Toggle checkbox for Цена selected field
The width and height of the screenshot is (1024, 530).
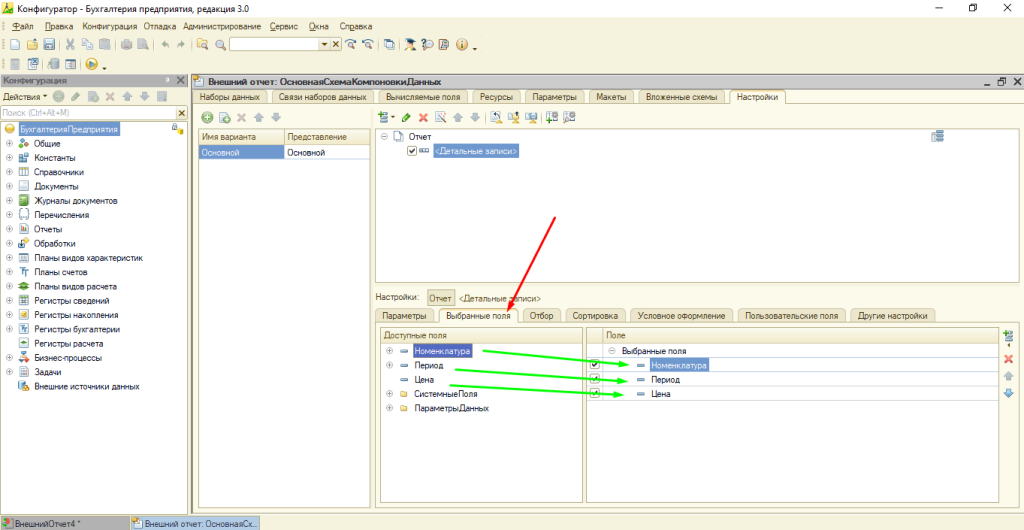[x=595, y=394]
